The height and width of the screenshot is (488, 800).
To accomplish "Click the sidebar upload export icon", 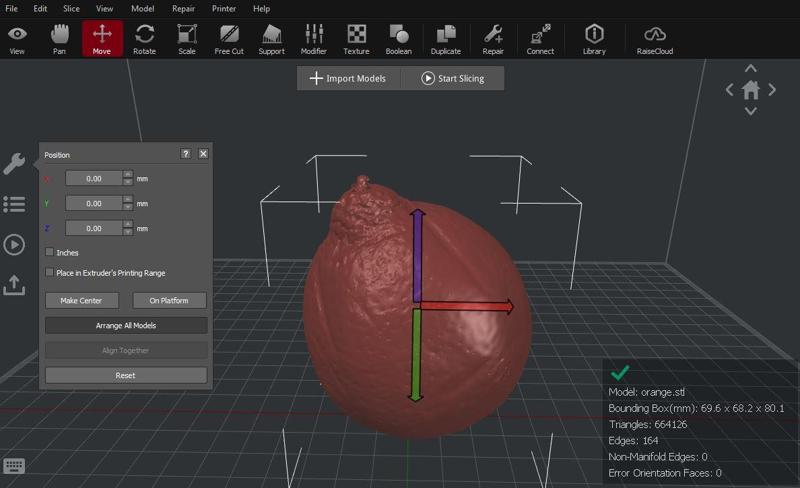I will [x=14, y=285].
